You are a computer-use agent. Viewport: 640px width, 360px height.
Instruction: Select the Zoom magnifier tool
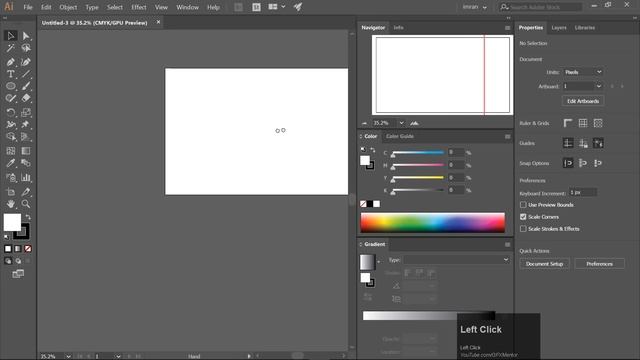pyautogui.click(x=26, y=204)
